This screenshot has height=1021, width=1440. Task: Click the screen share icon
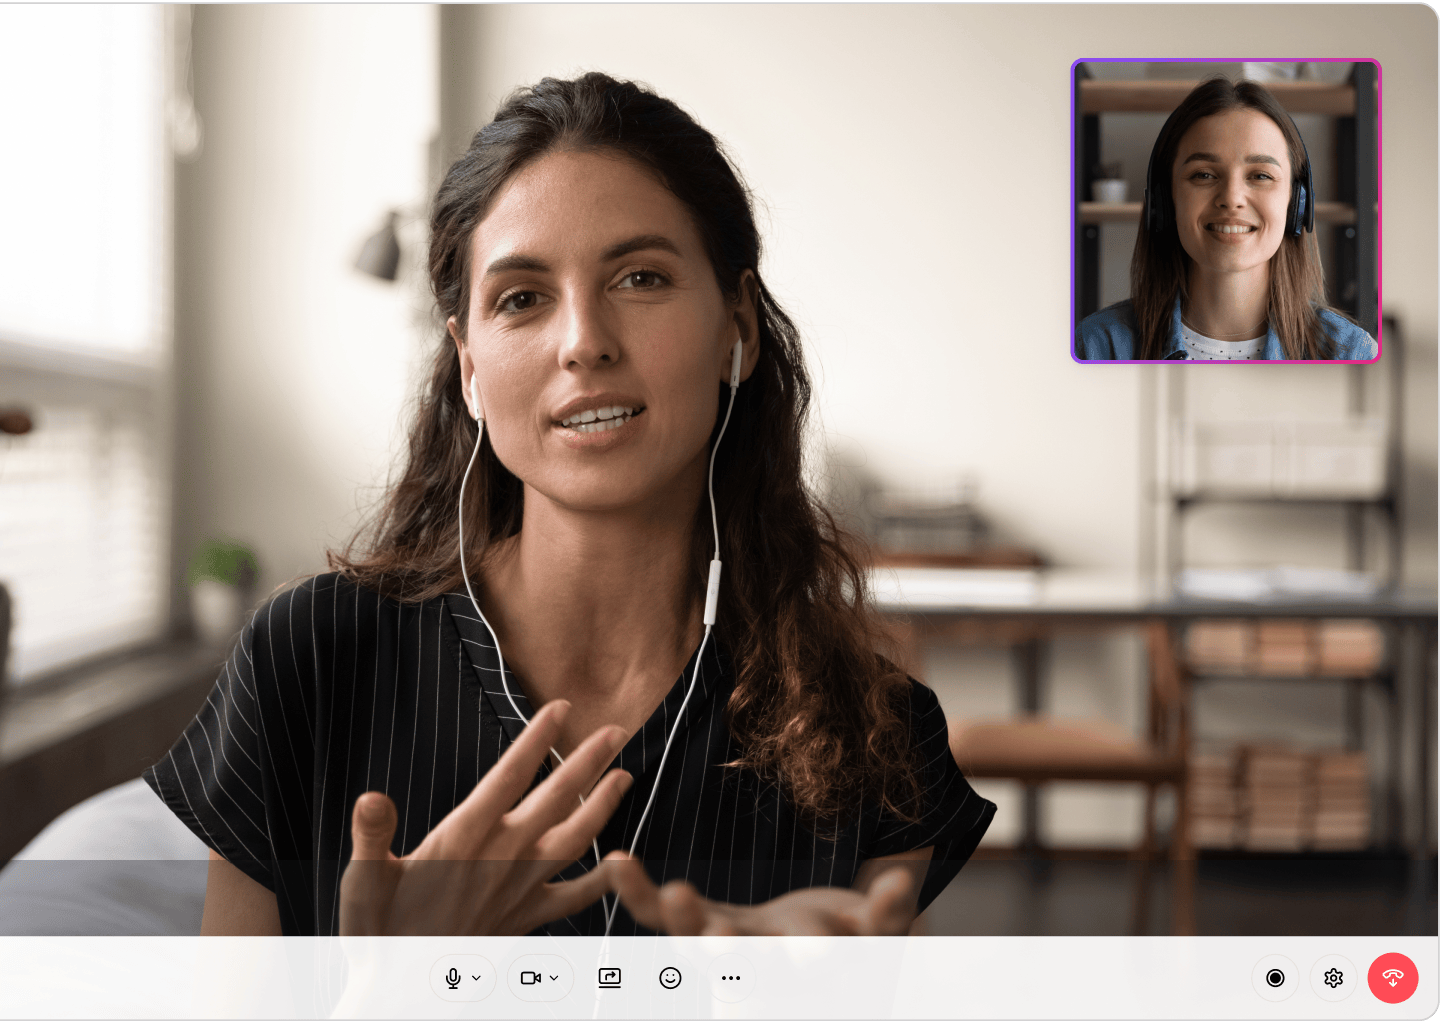tap(610, 978)
